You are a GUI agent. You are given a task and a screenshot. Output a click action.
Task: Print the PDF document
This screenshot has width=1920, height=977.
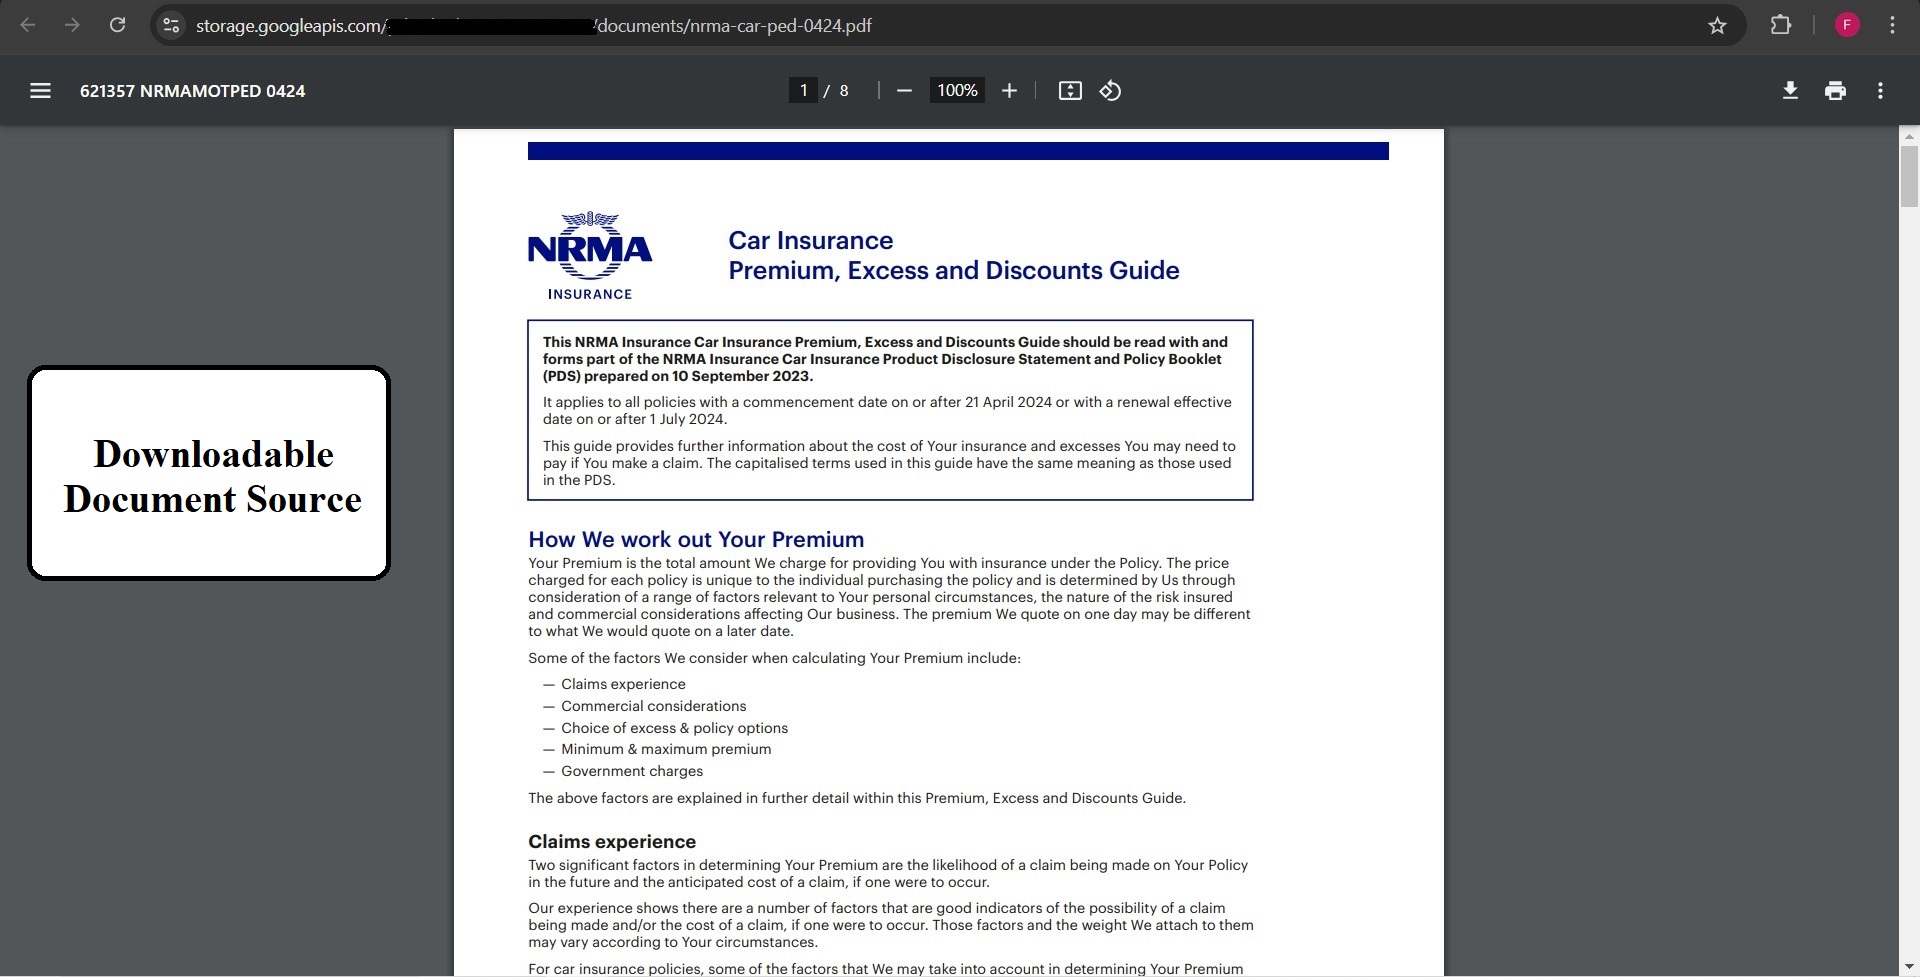click(x=1835, y=91)
